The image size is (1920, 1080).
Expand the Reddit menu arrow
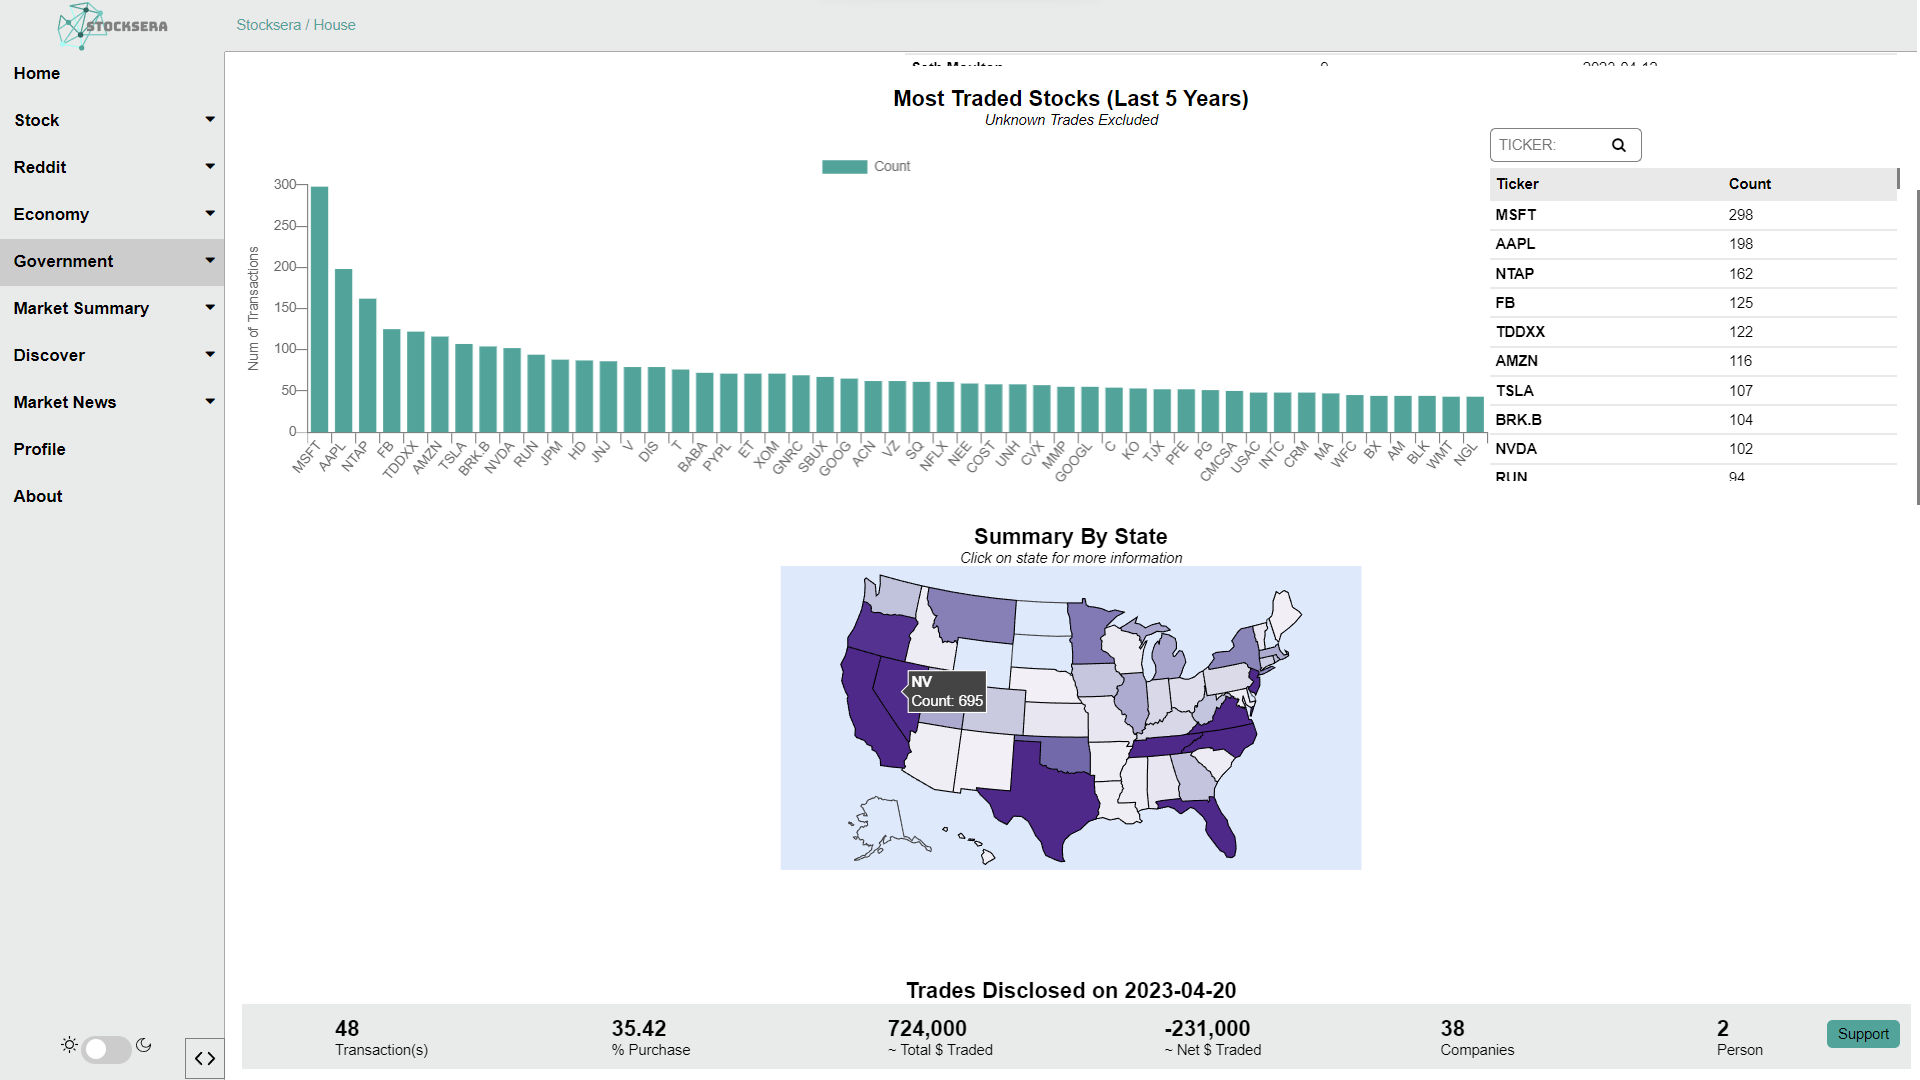click(210, 167)
